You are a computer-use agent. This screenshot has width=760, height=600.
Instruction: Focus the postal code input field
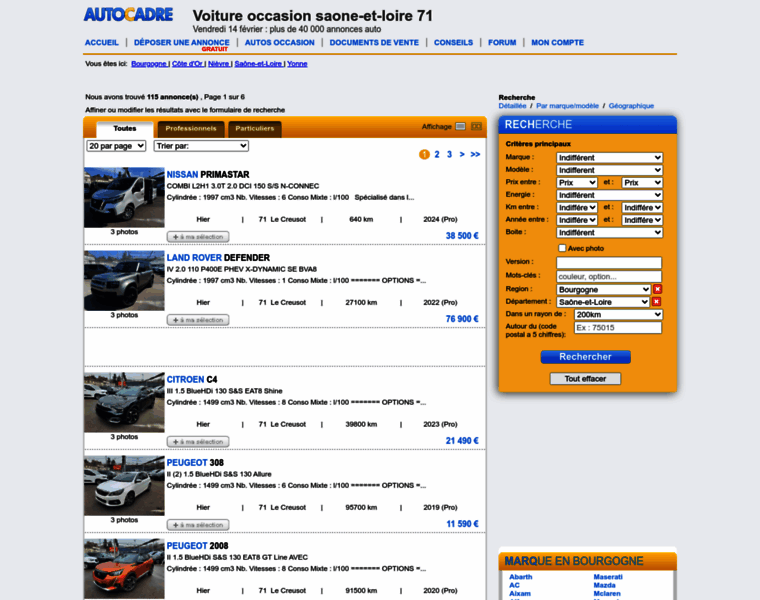point(618,328)
